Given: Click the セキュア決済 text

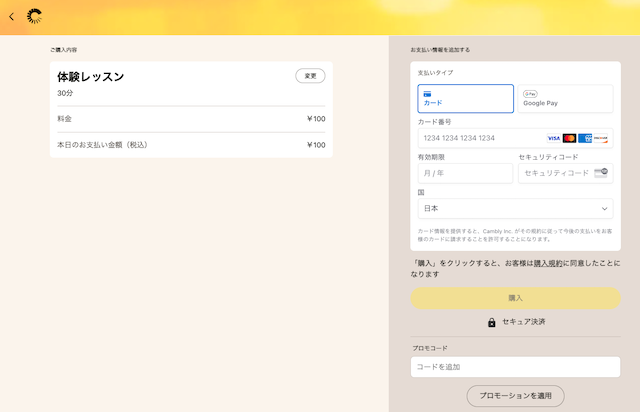Looking at the screenshot, I should 524,322.
